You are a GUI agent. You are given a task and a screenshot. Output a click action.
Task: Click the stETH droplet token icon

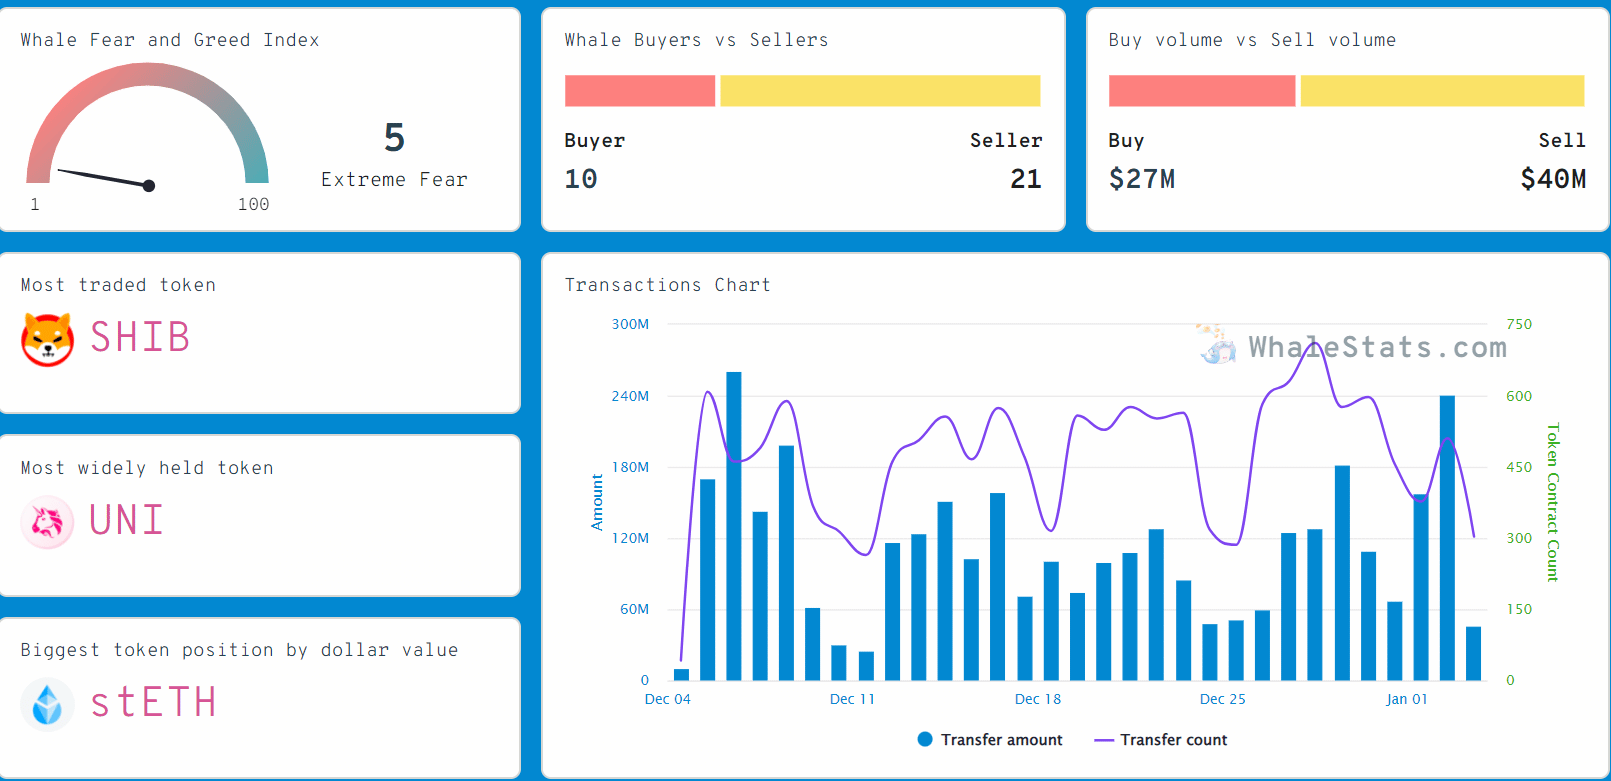(47, 704)
